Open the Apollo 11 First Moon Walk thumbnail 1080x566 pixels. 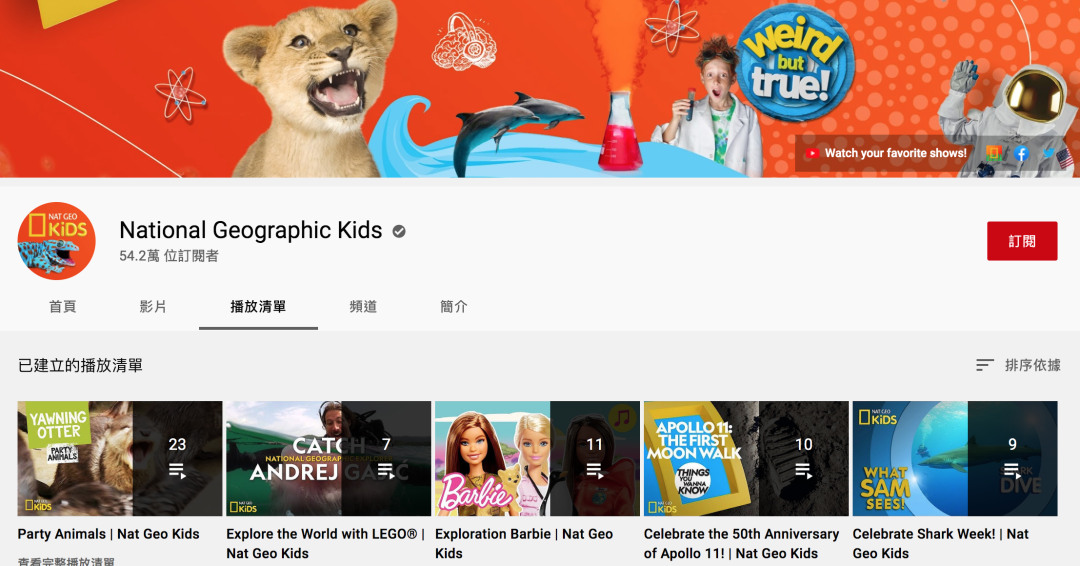coord(746,459)
